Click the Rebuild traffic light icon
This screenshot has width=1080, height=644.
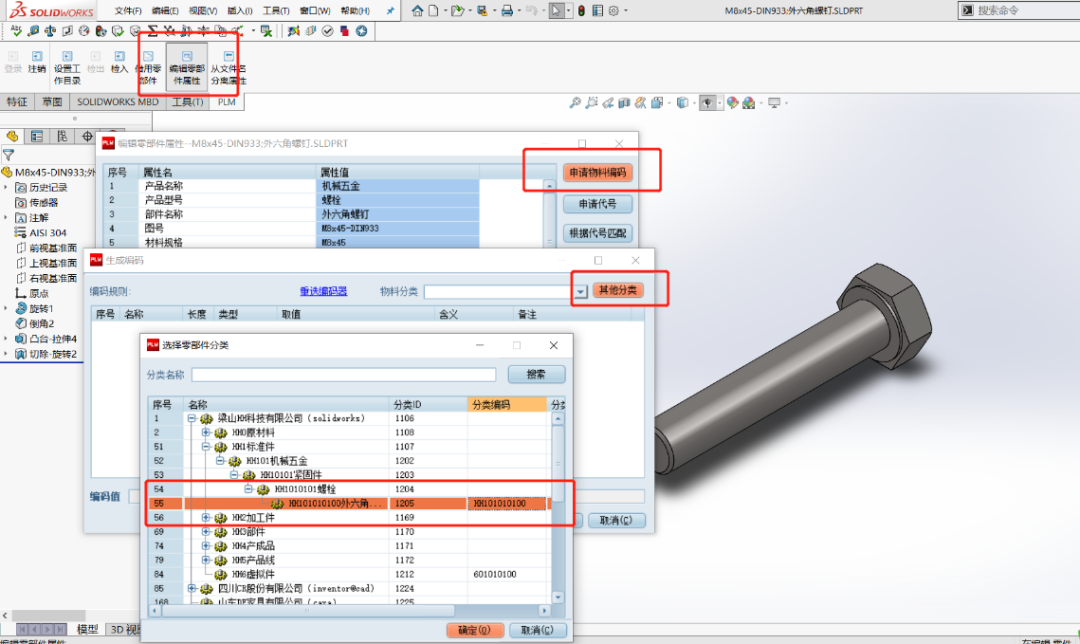point(581,10)
